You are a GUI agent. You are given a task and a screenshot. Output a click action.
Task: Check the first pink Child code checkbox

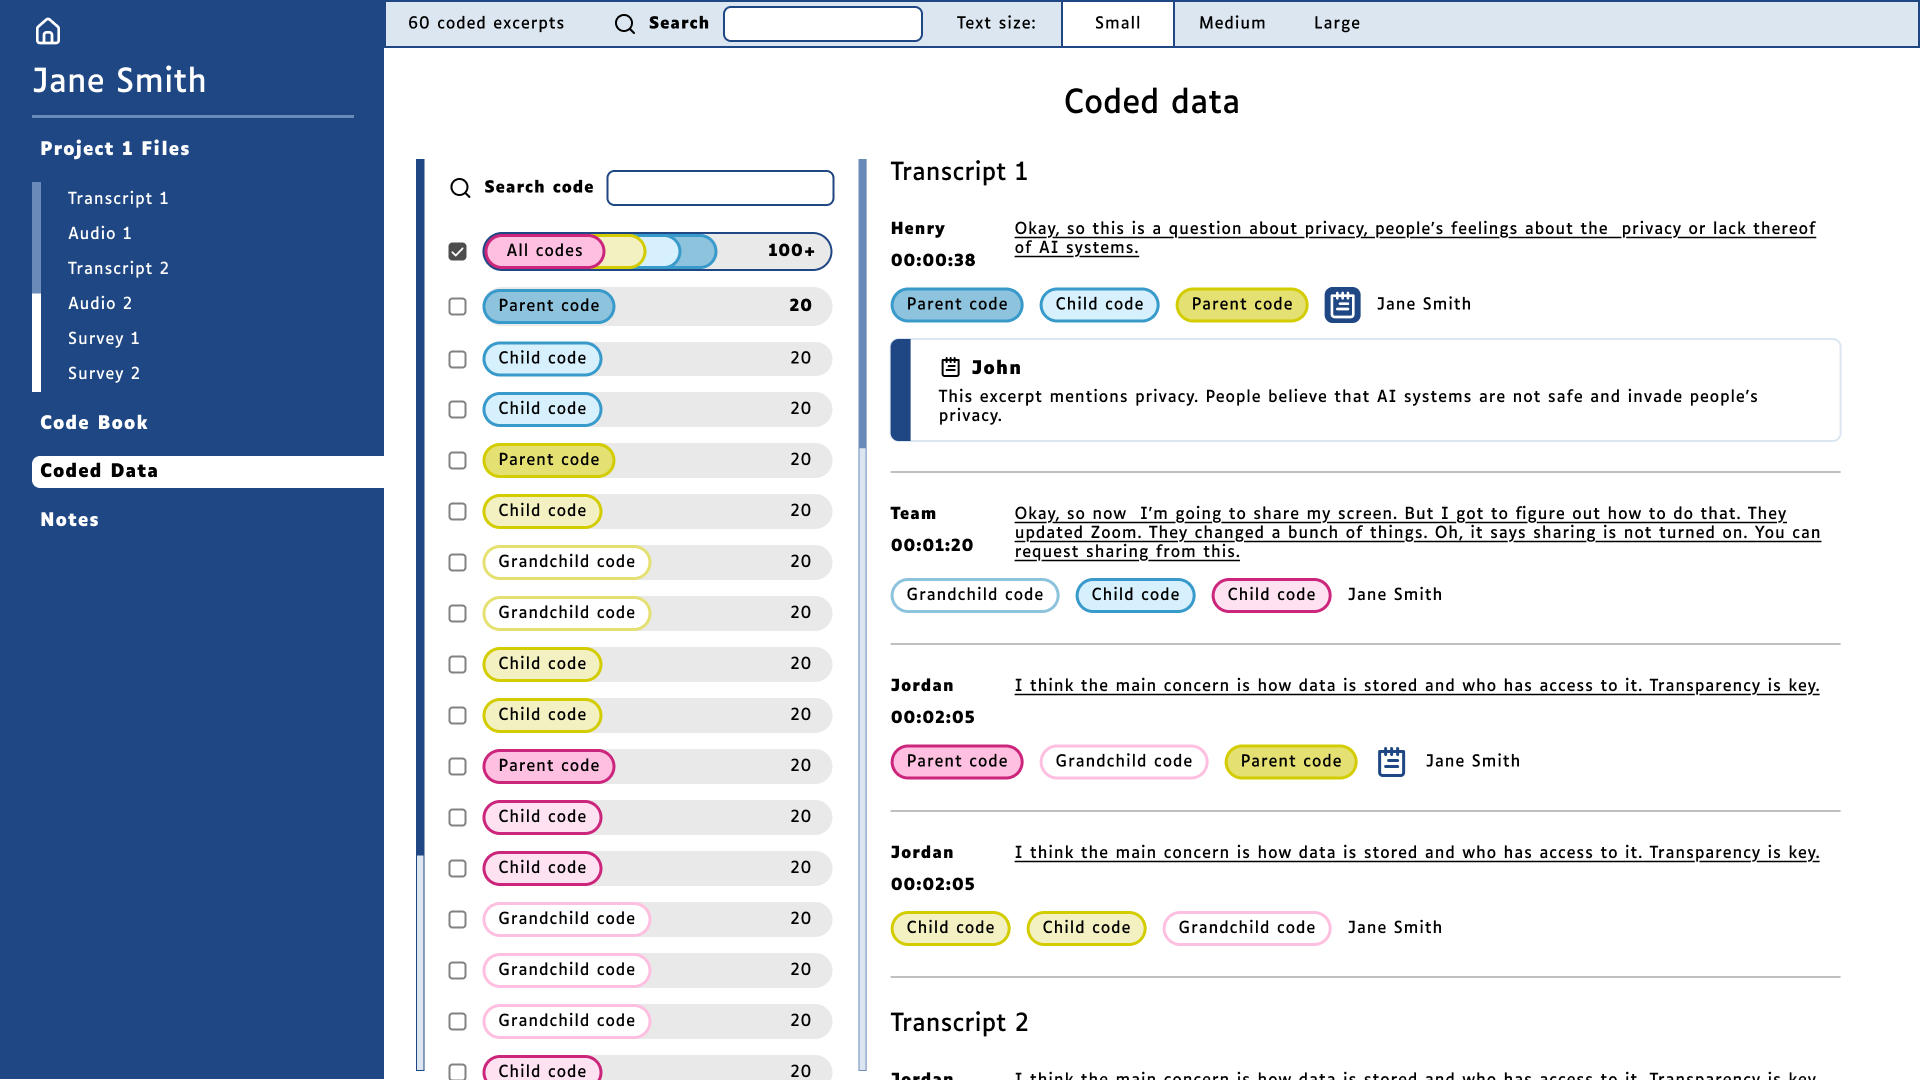[x=457, y=817]
